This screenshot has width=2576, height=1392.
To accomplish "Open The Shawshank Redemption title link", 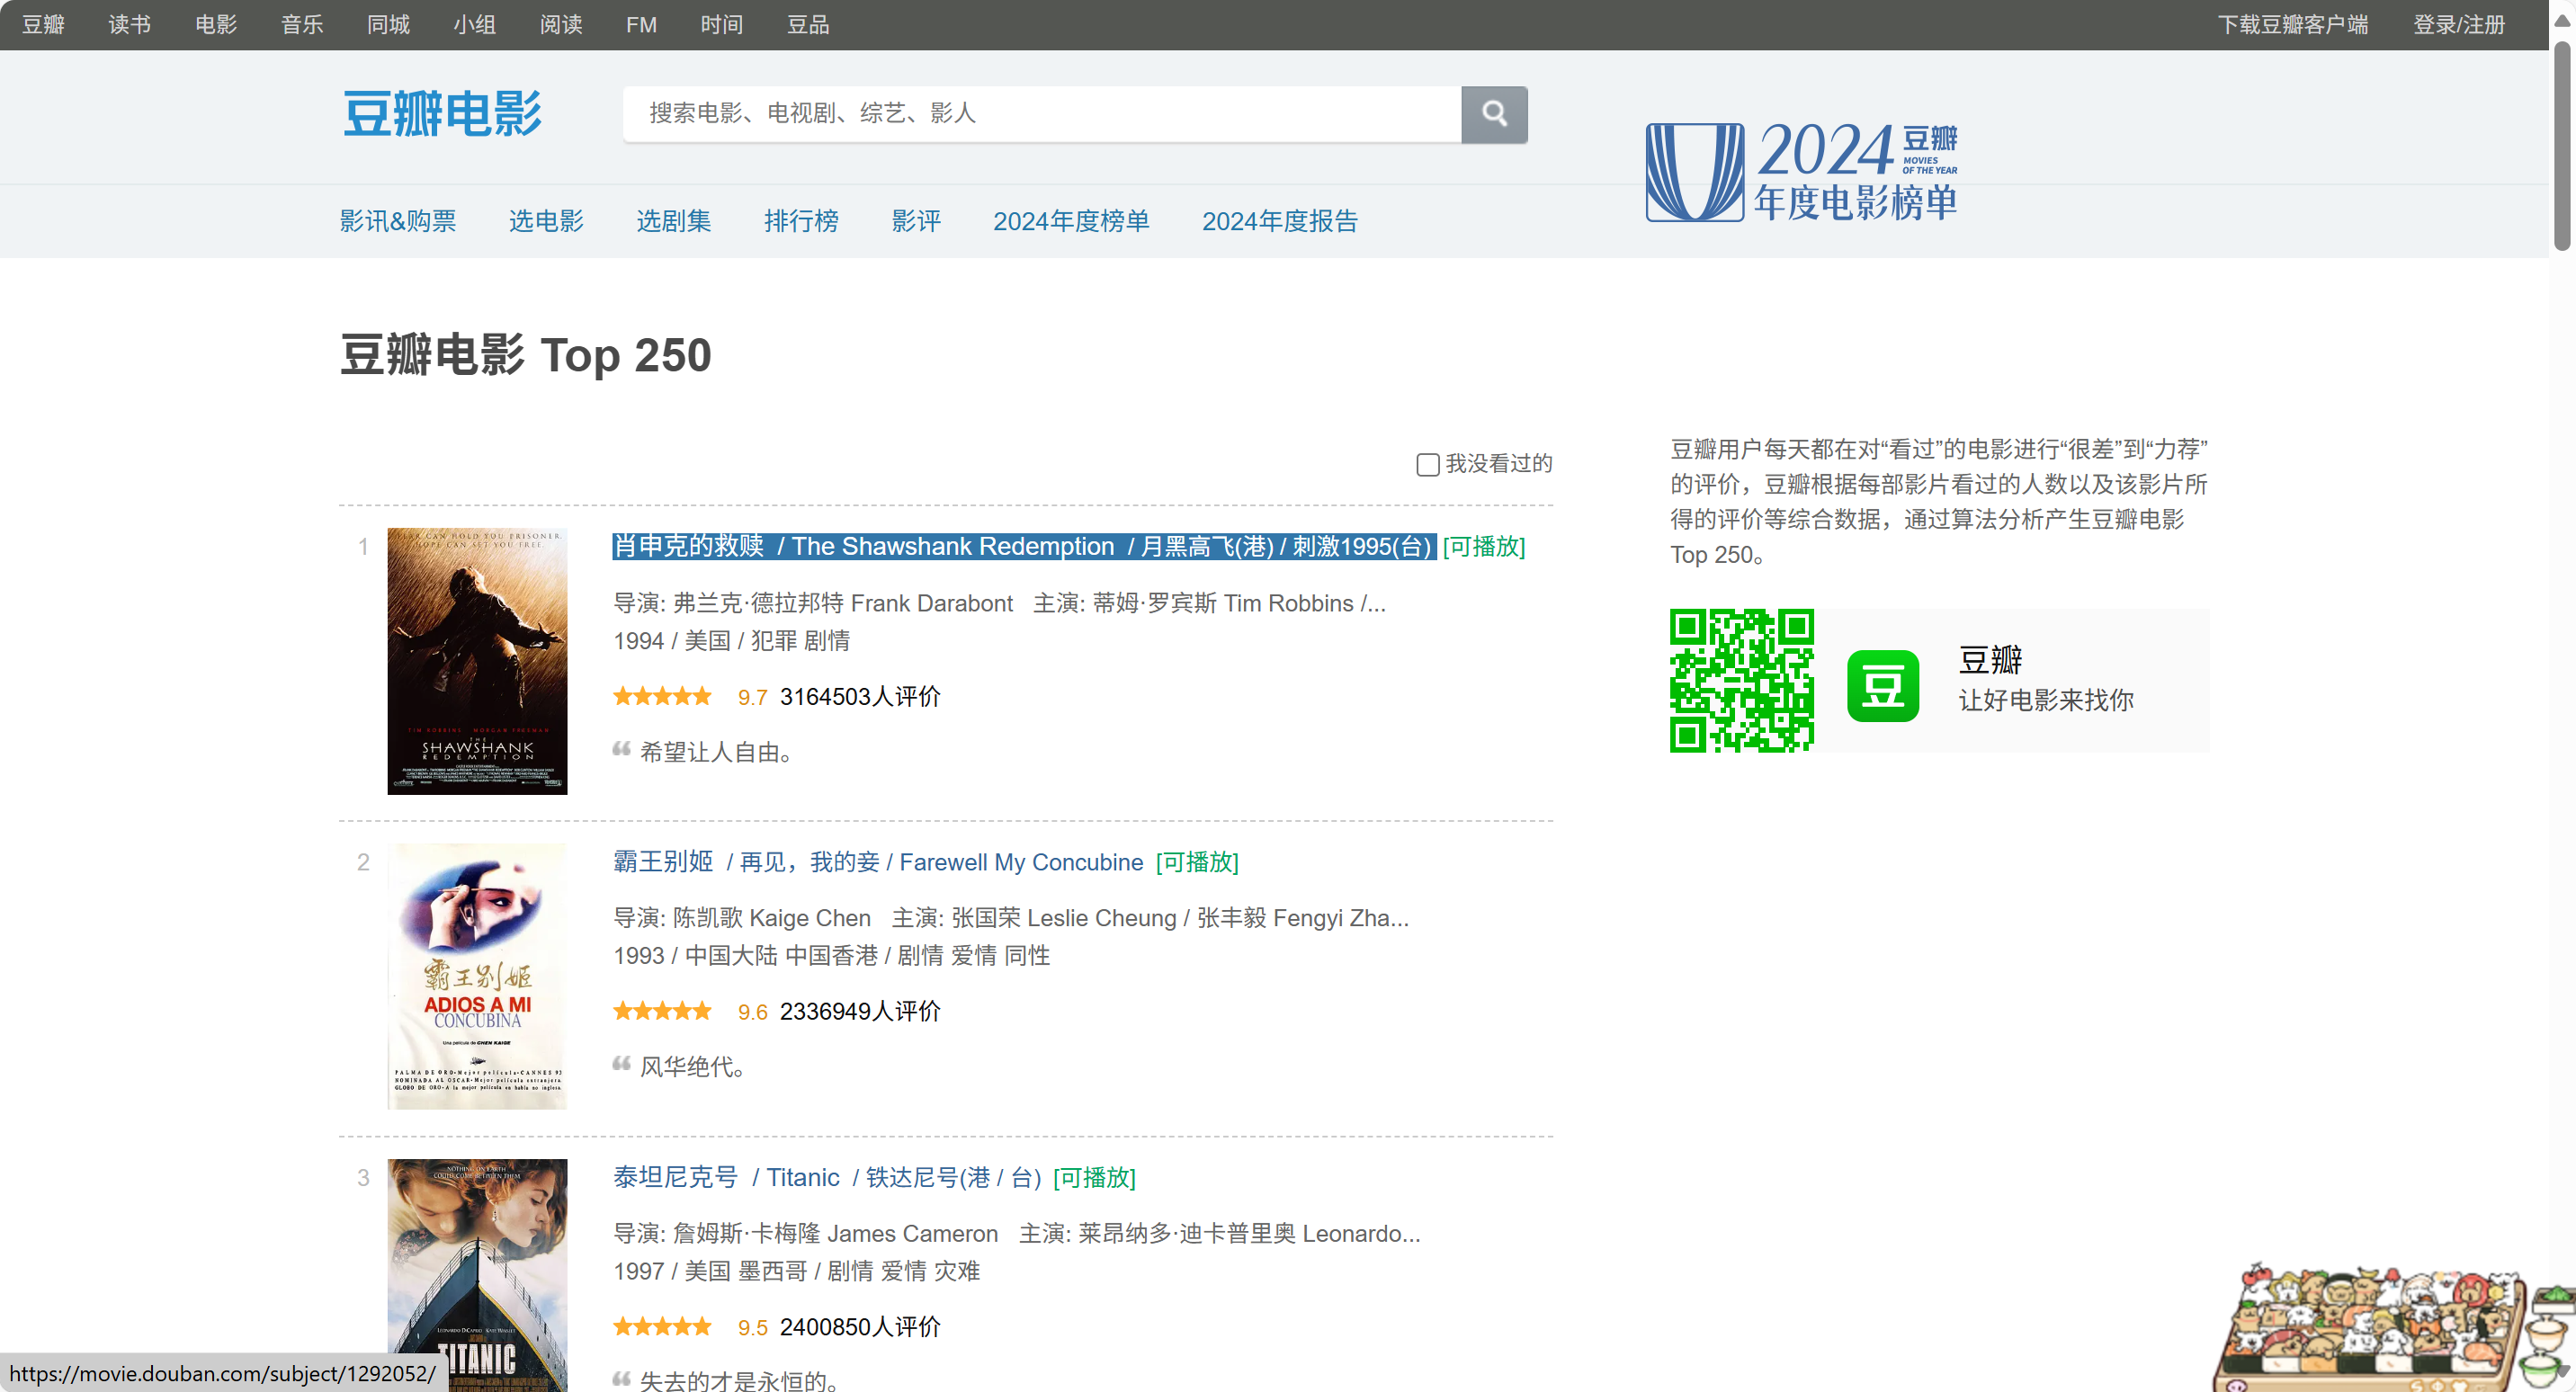I will (1024, 546).
